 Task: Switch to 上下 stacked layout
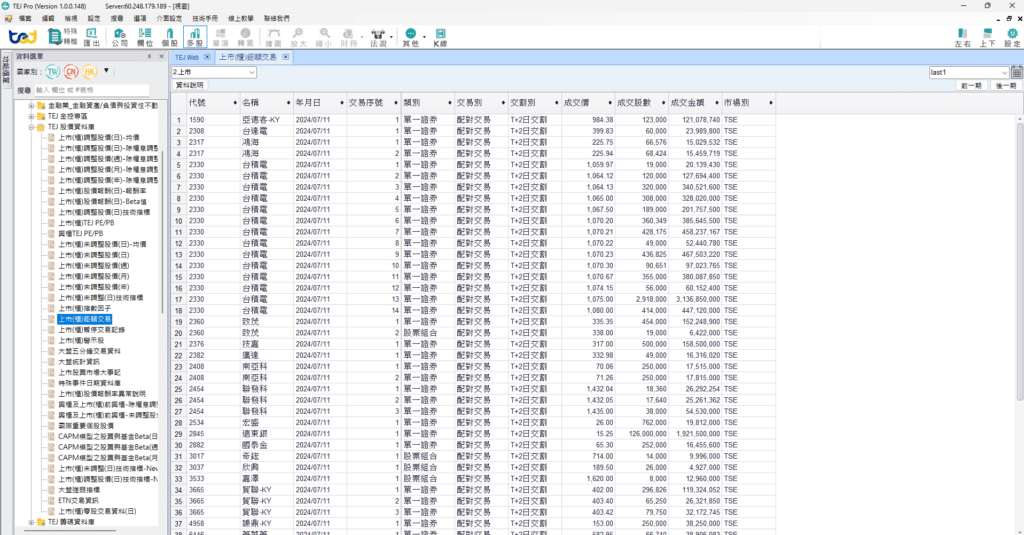(987, 37)
